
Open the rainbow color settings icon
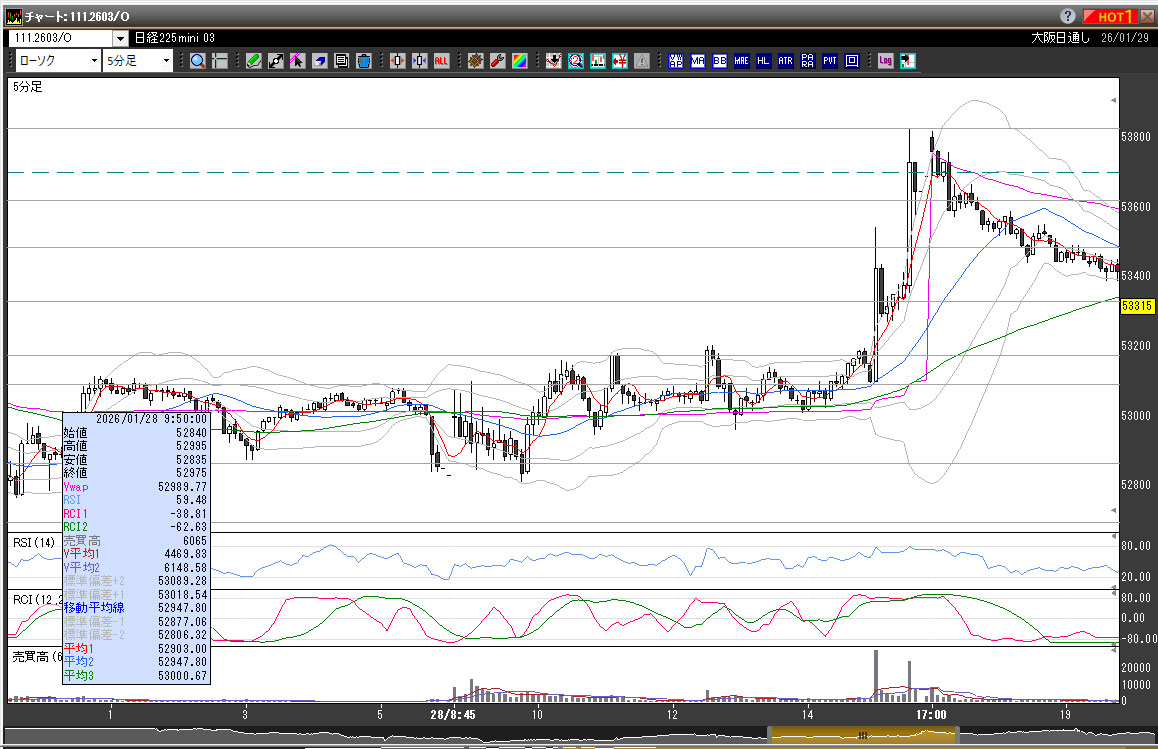pos(519,61)
